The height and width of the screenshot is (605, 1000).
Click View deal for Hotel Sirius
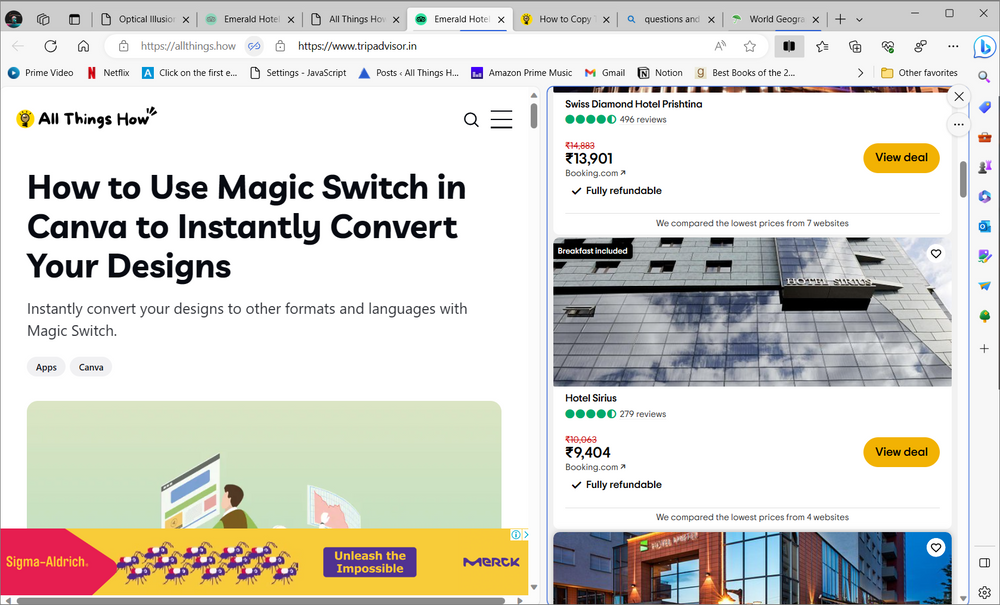[901, 452]
